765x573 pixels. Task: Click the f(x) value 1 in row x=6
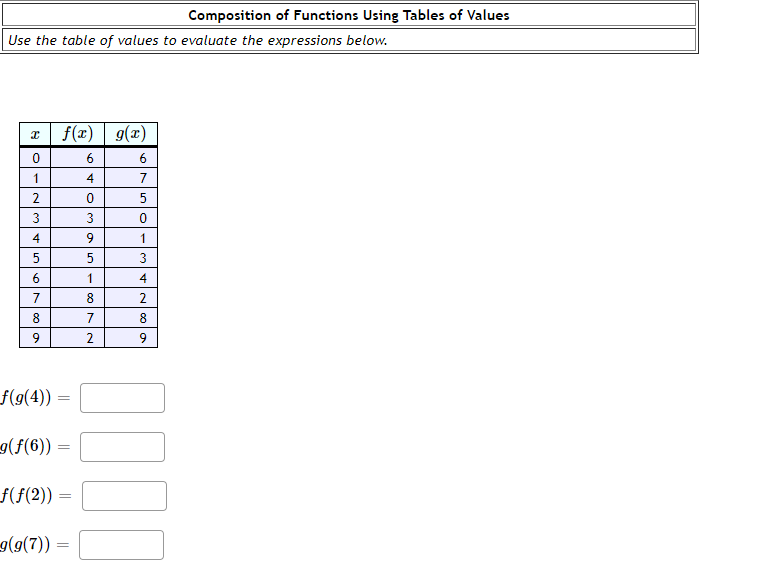click(90, 278)
